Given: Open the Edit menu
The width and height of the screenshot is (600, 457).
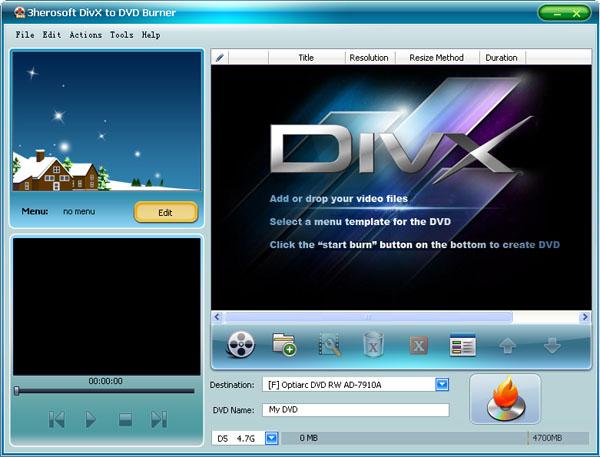Looking at the screenshot, I should pyautogui.click(x=52, y=35).
